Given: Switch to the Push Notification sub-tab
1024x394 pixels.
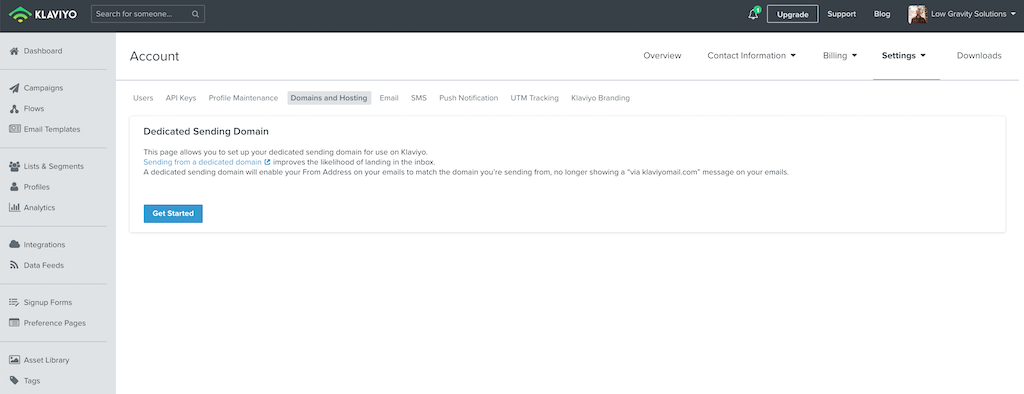Looking at the screenshot, I should (468, 98).
